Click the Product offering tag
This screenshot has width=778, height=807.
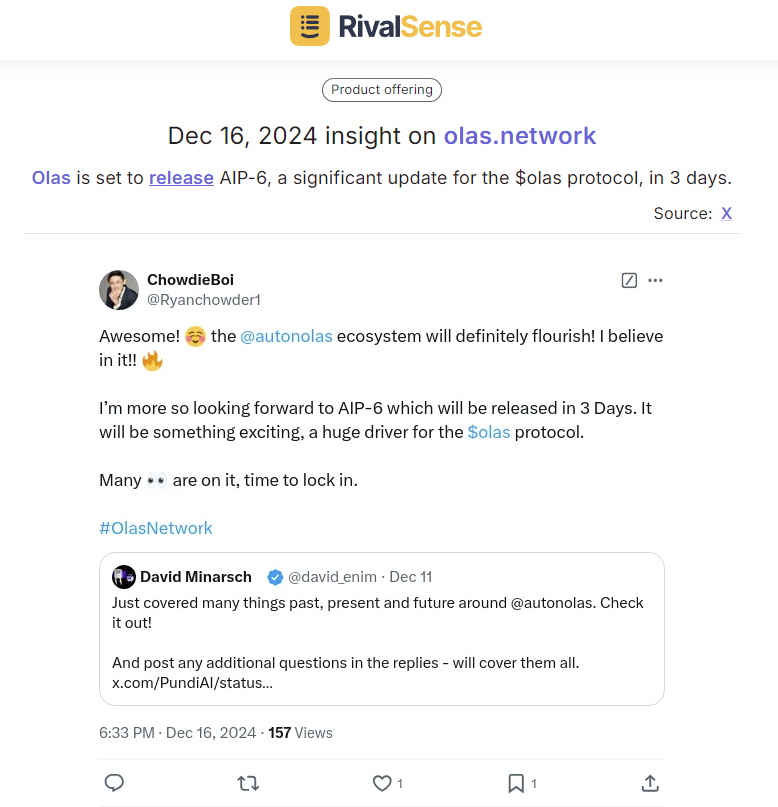[x=382, y=90]
